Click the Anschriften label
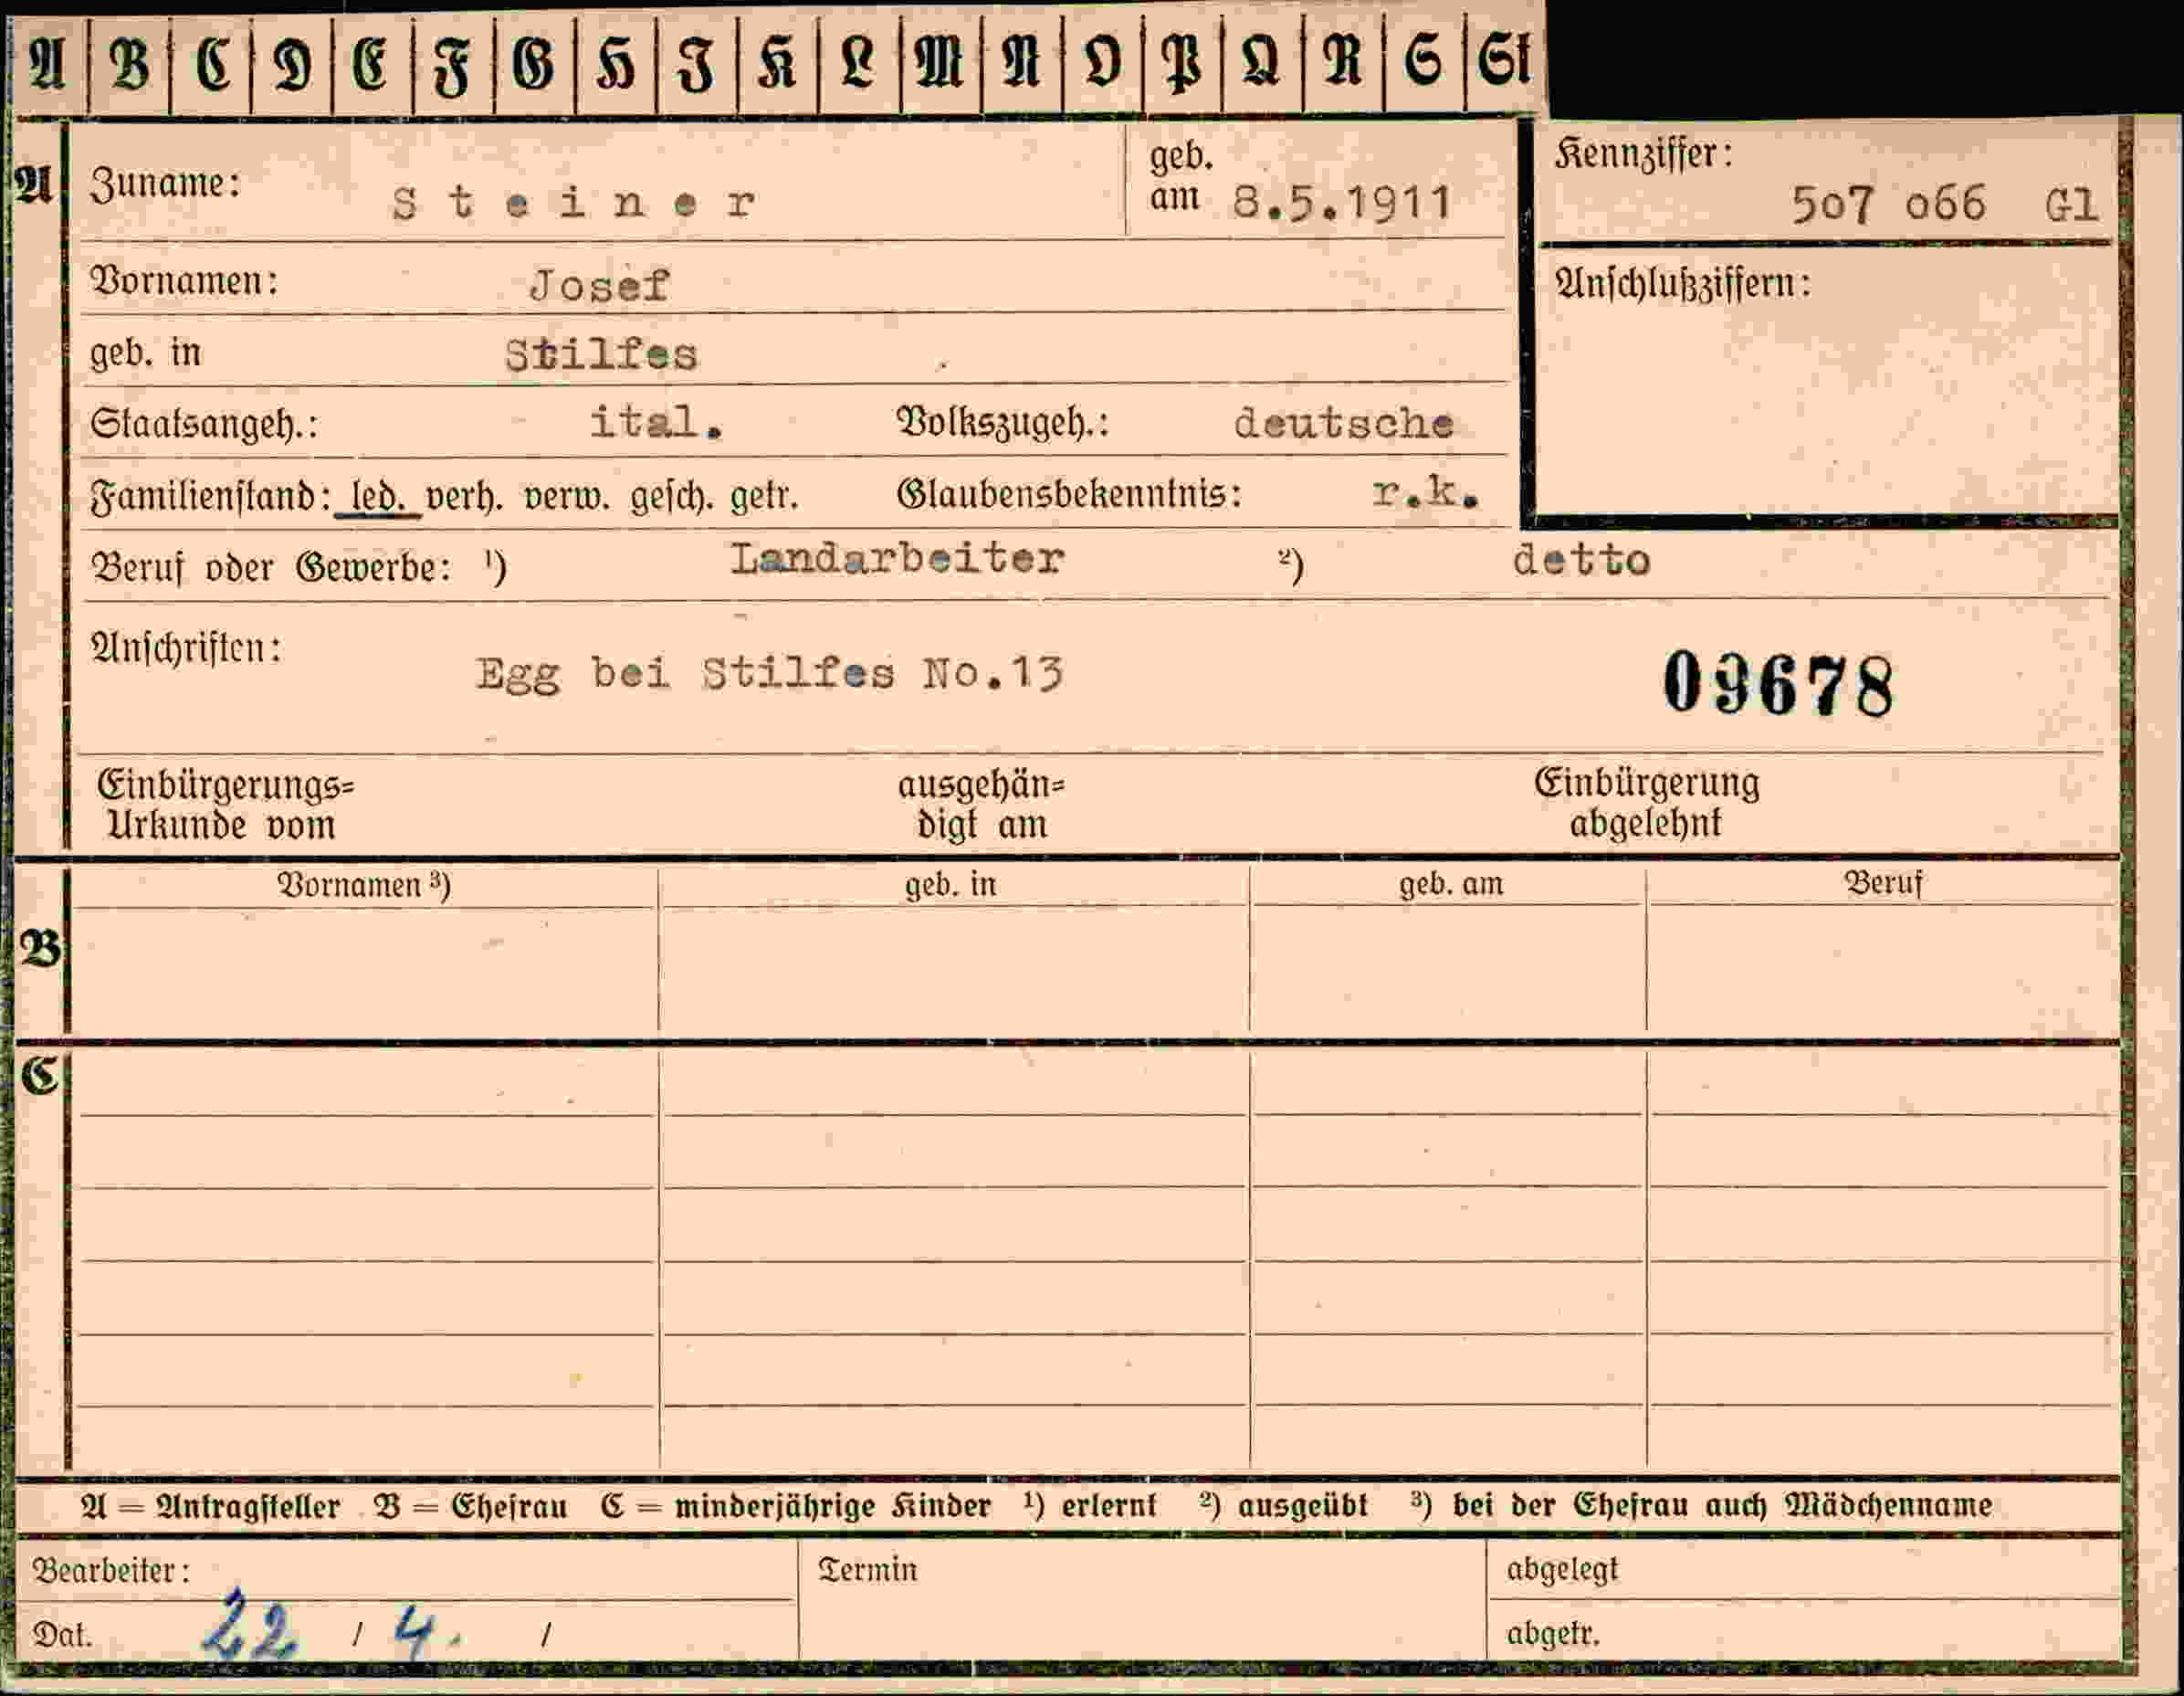Screen dimensions: 2184x1696 (186, 648)
